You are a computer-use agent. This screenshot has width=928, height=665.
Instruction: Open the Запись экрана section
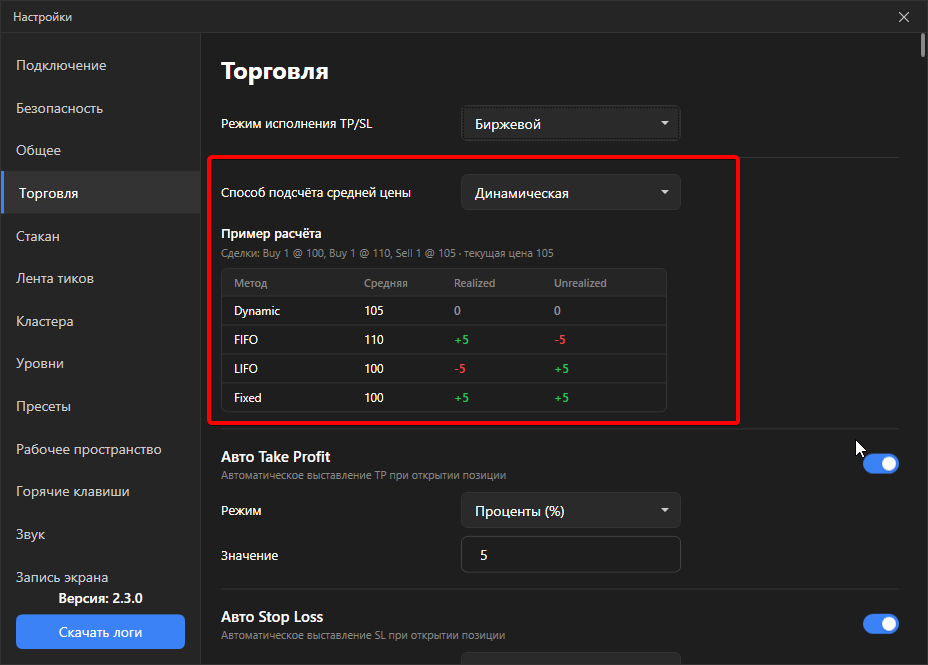(62, 577)
